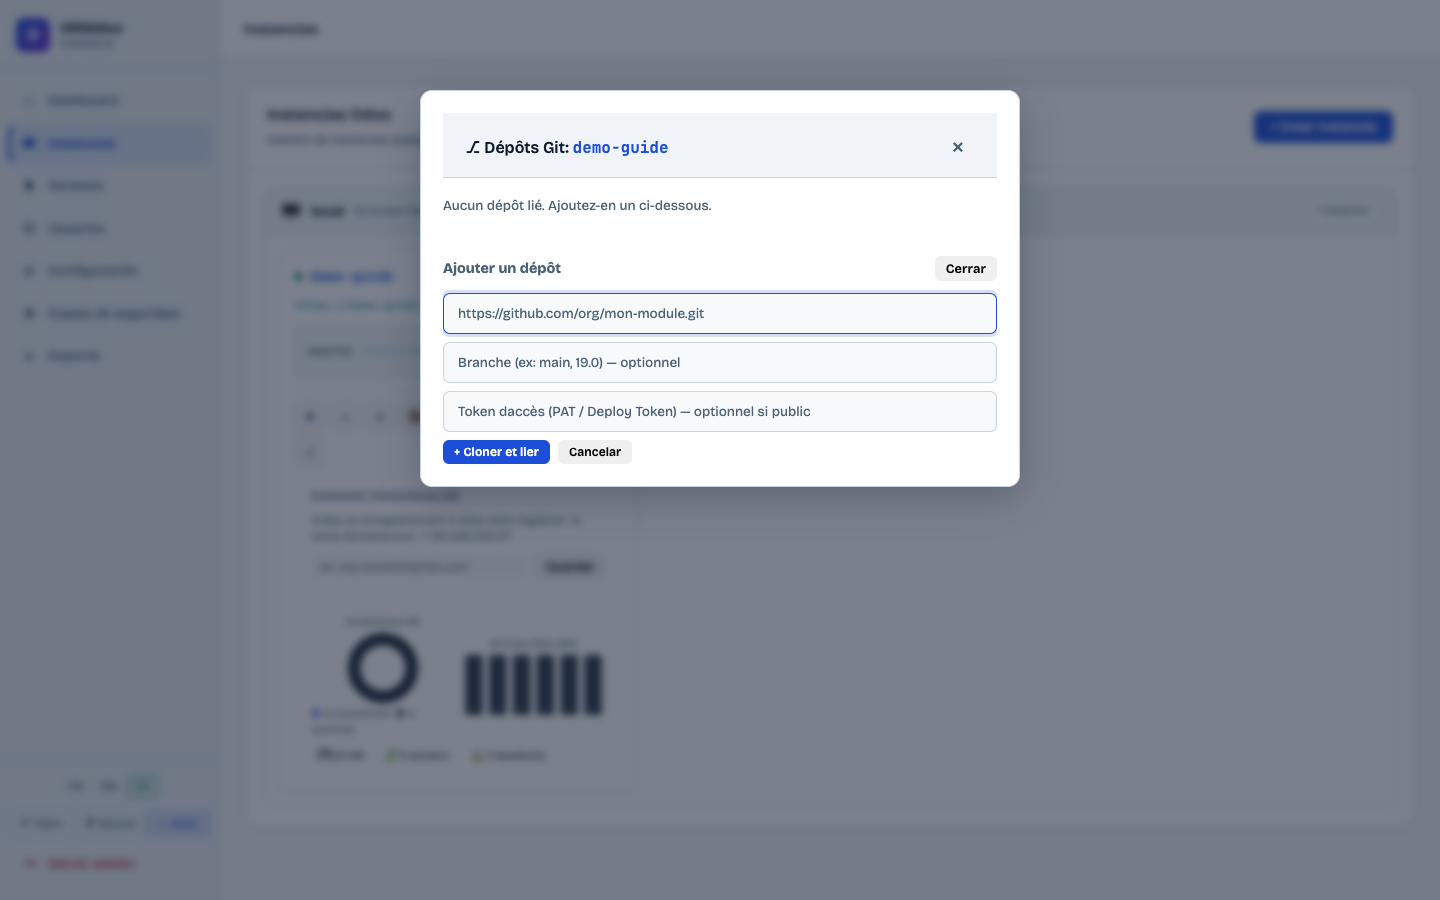Image resolution: width=1440 pixels, height=900 pixels.
Task: Click the Cloner et lier button
Action: [496, 452]
